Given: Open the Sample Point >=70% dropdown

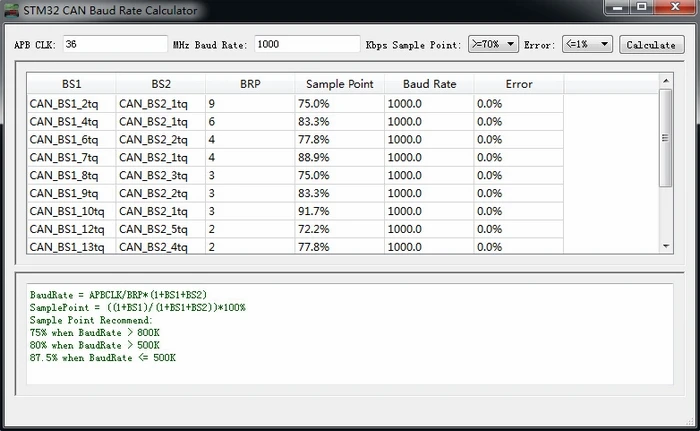Looking at the screenshot, I should coord(493,44).
